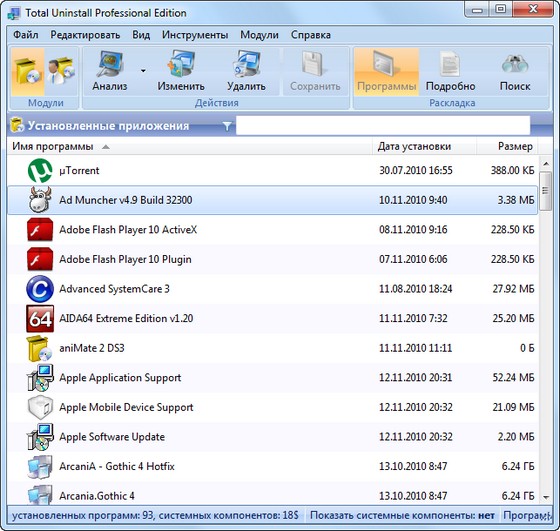This screenshot has width=560, height=531.
Task: Click size value 52.24 МБ
Action: click(x=513, y=378)
